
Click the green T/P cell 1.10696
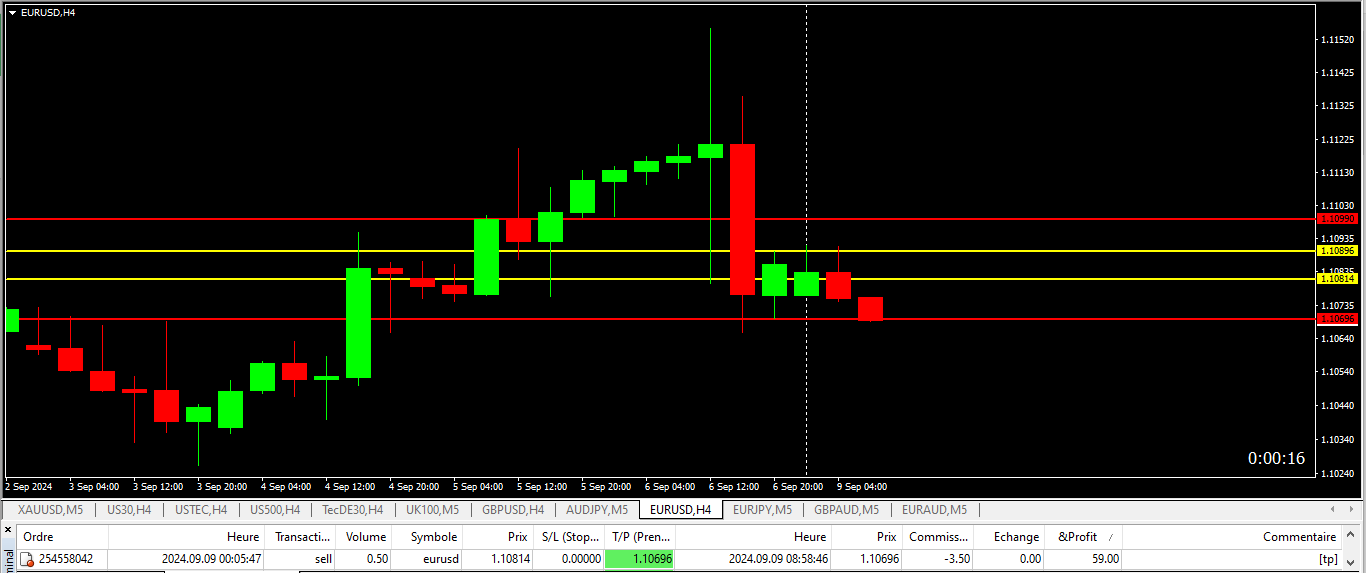[639, 559]
